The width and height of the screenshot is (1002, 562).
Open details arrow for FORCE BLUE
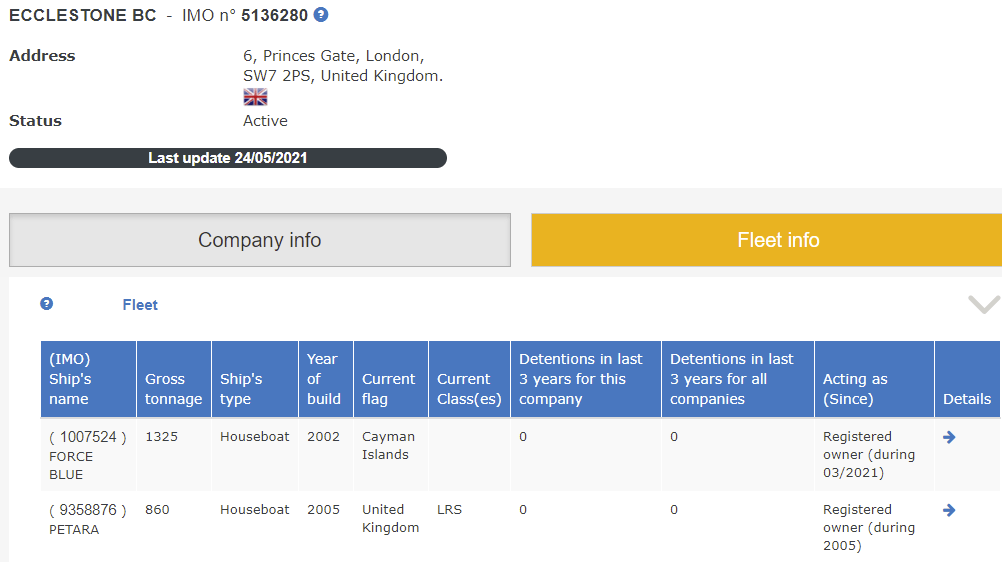(x=949, y=437)
